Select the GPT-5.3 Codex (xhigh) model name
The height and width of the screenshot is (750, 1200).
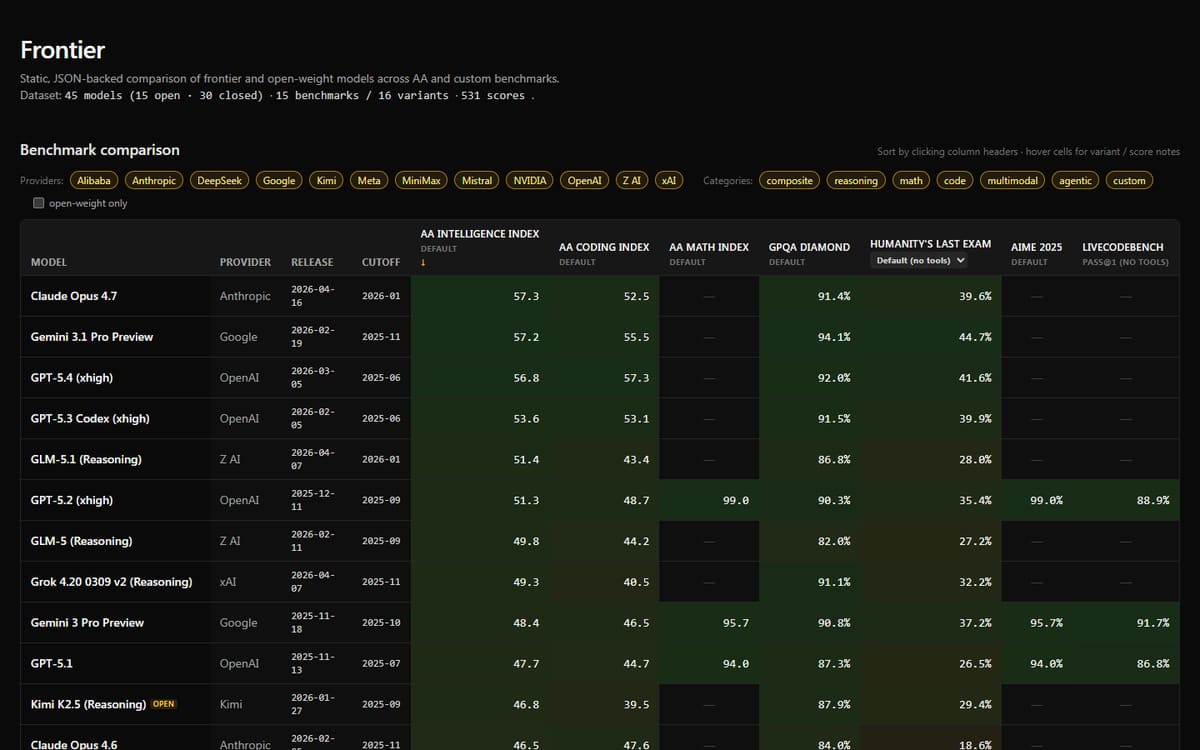90,419
